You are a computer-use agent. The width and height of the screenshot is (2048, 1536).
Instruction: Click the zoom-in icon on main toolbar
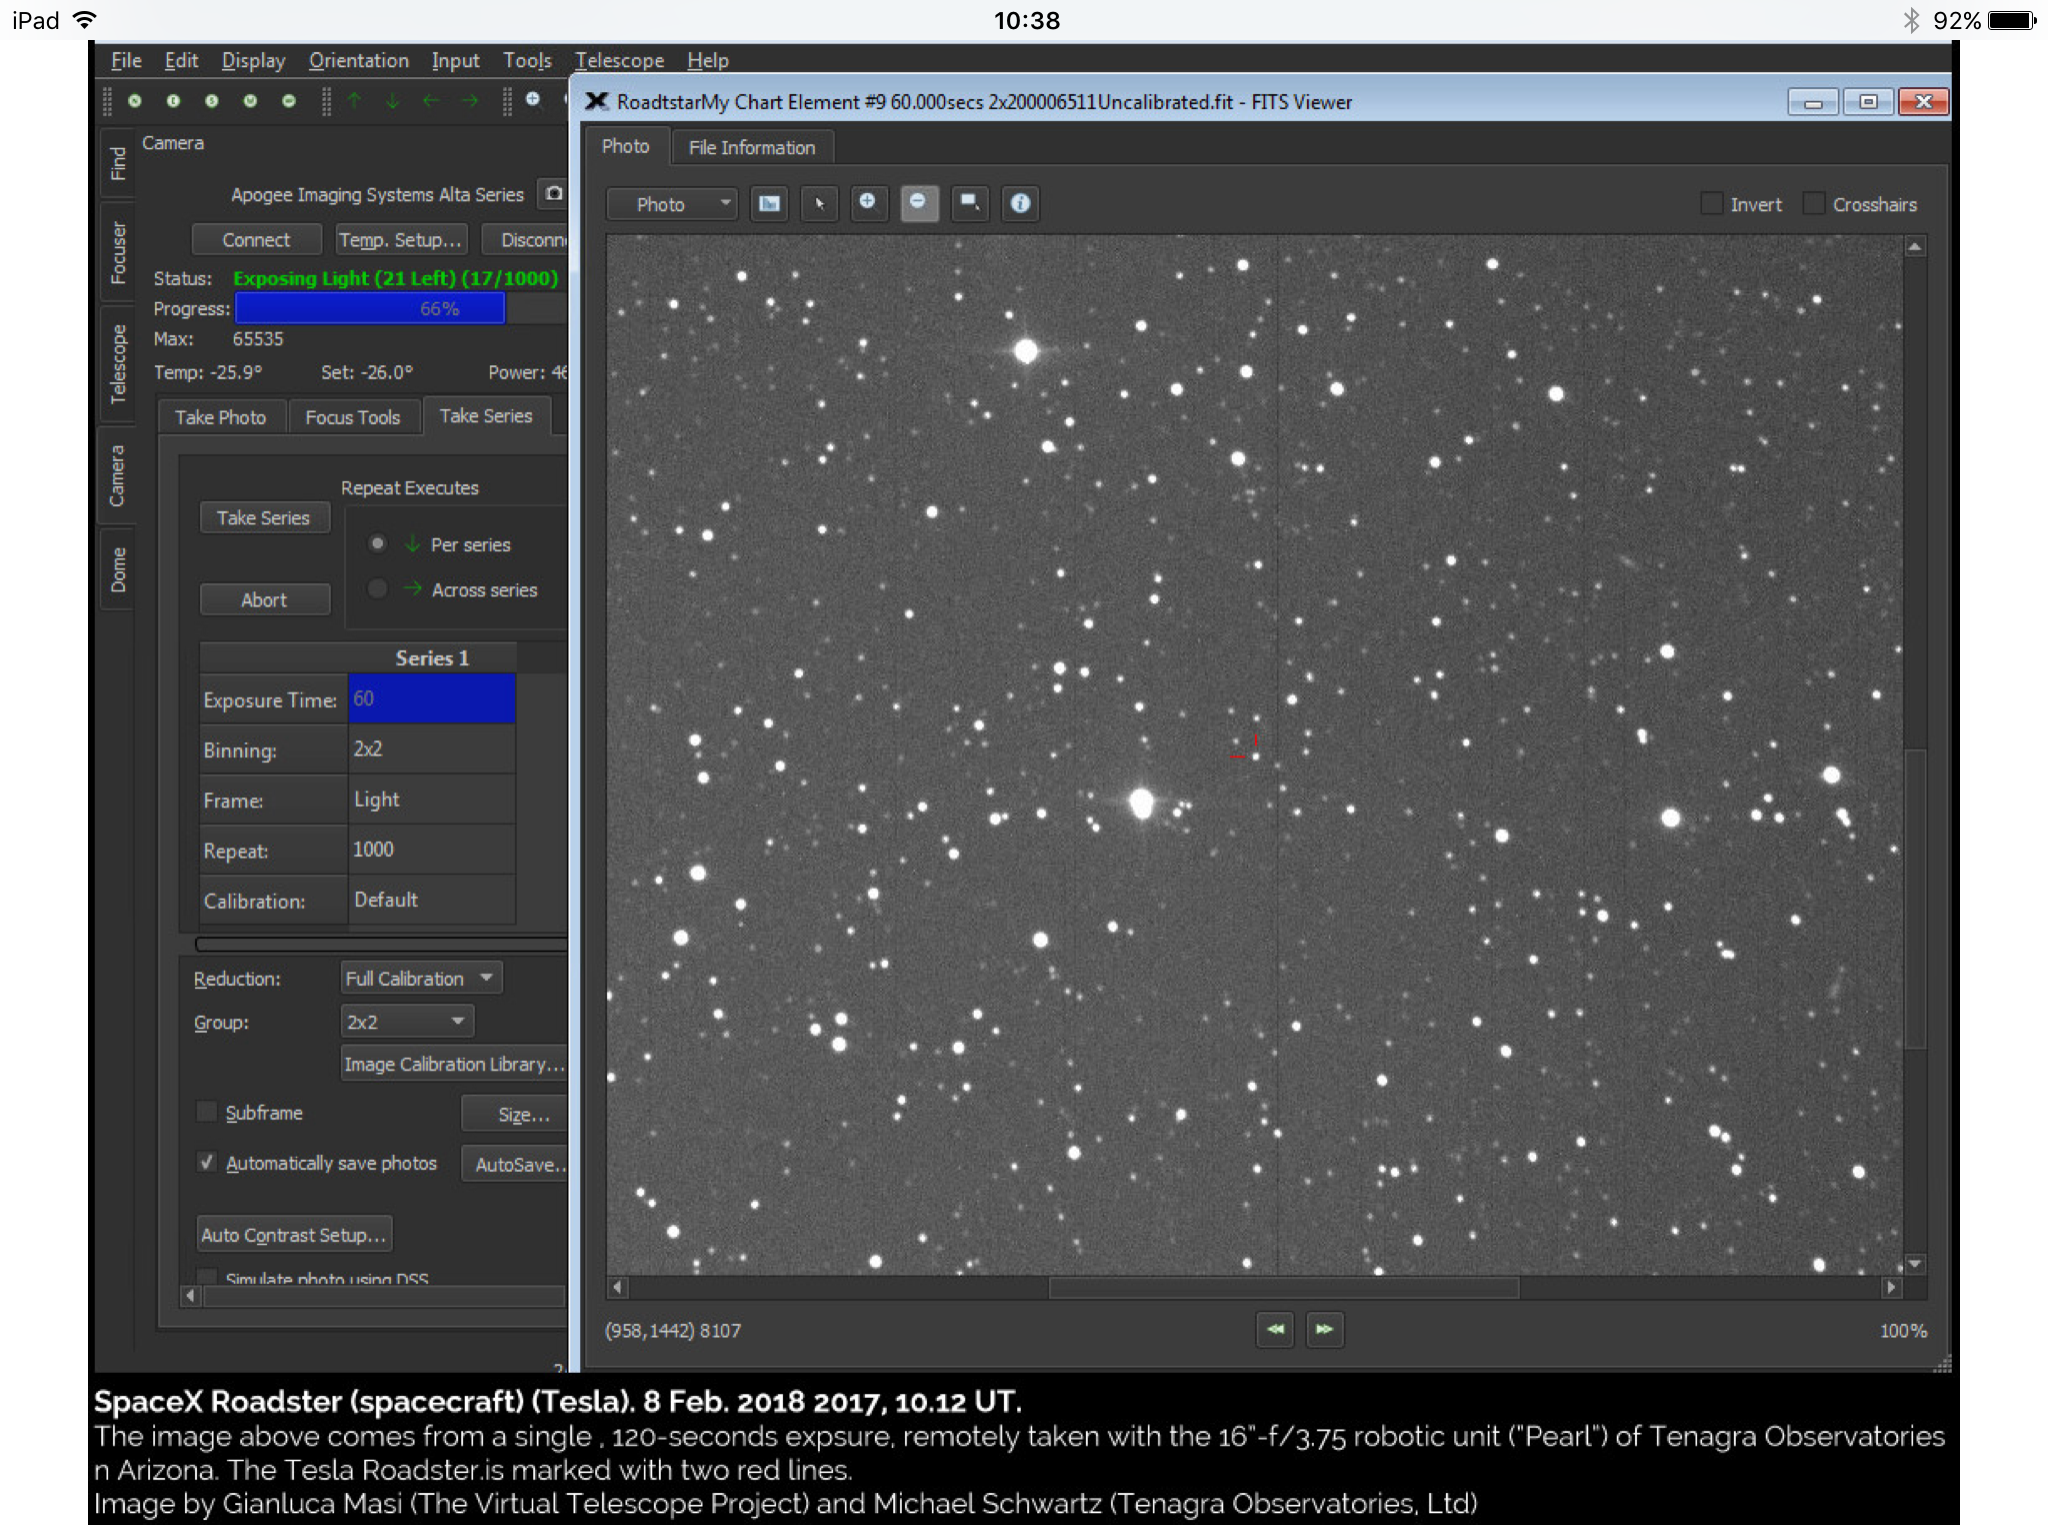coord(533,99)
